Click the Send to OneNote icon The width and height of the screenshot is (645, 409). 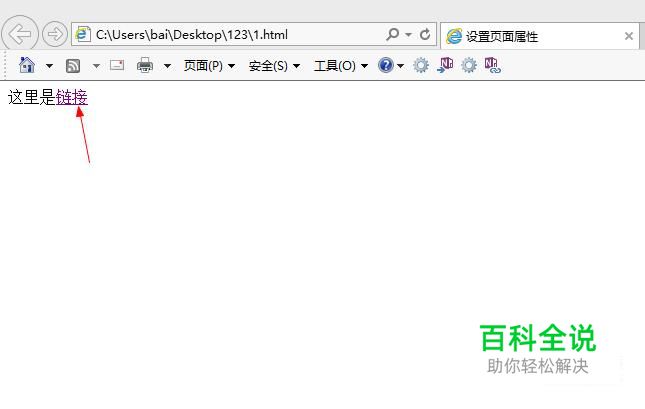coord(445,65)
